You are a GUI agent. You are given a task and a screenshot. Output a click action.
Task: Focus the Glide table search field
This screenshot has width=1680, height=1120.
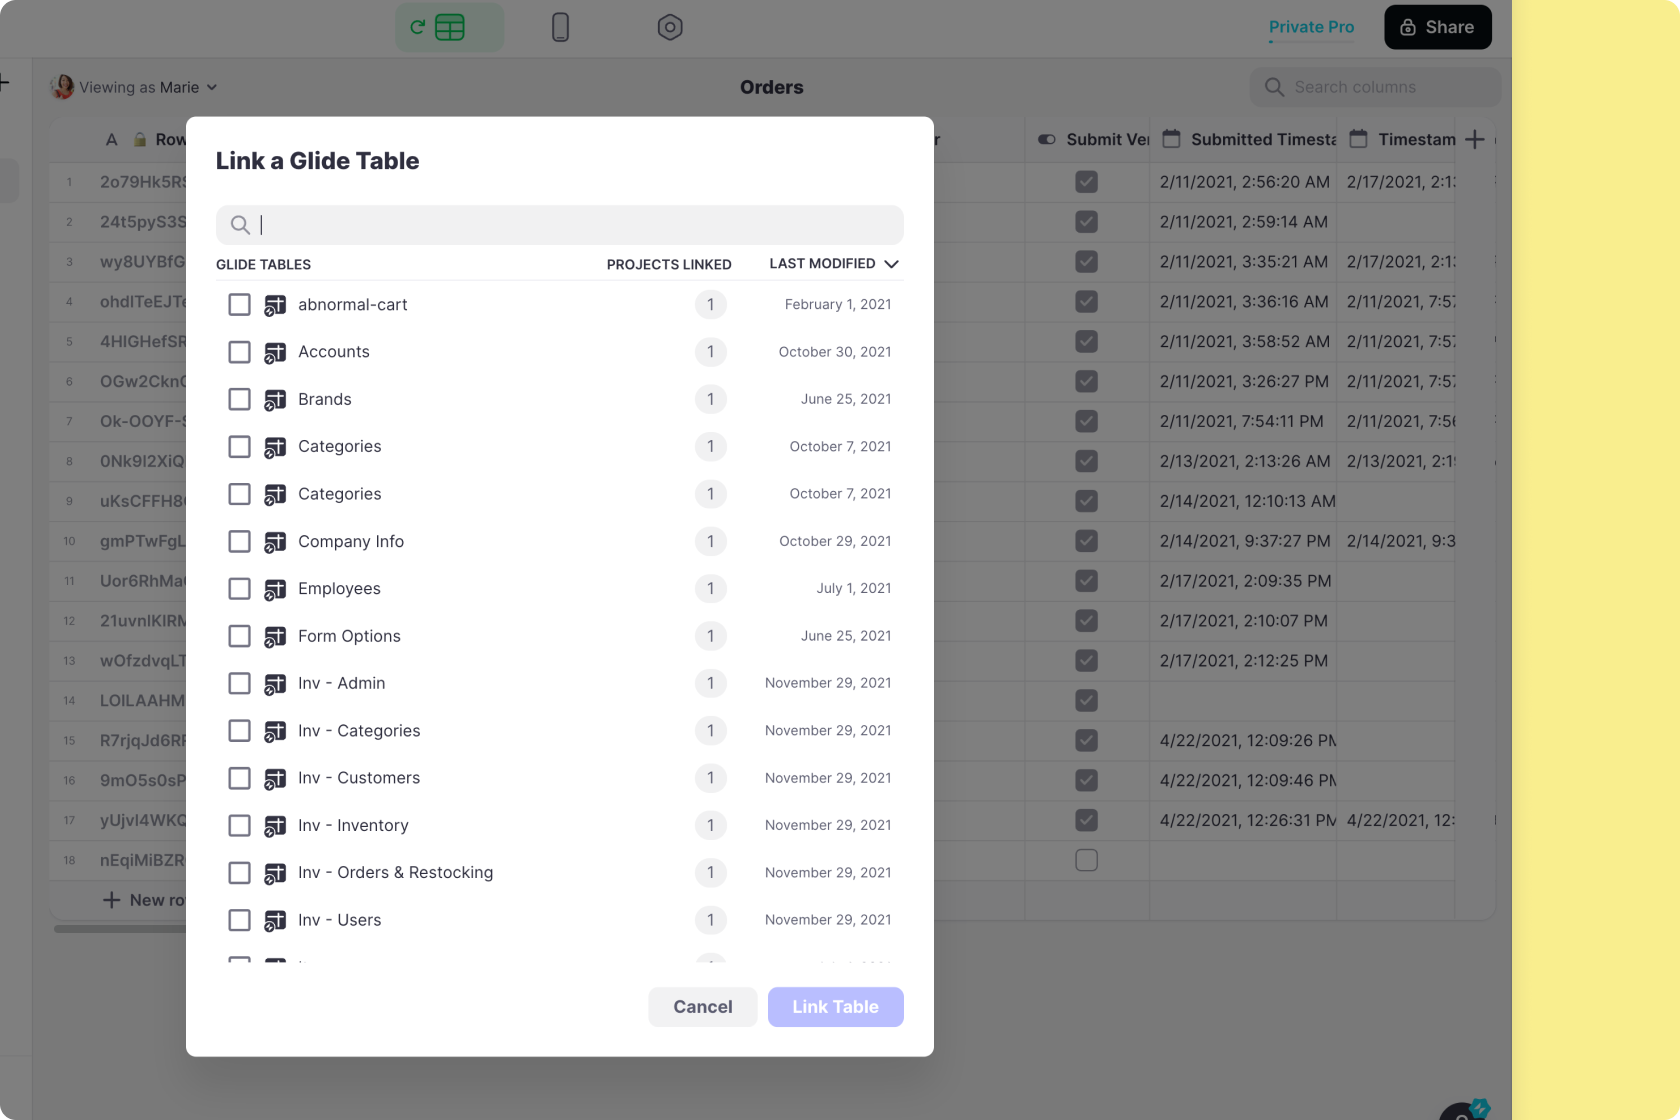coord(575,225)
